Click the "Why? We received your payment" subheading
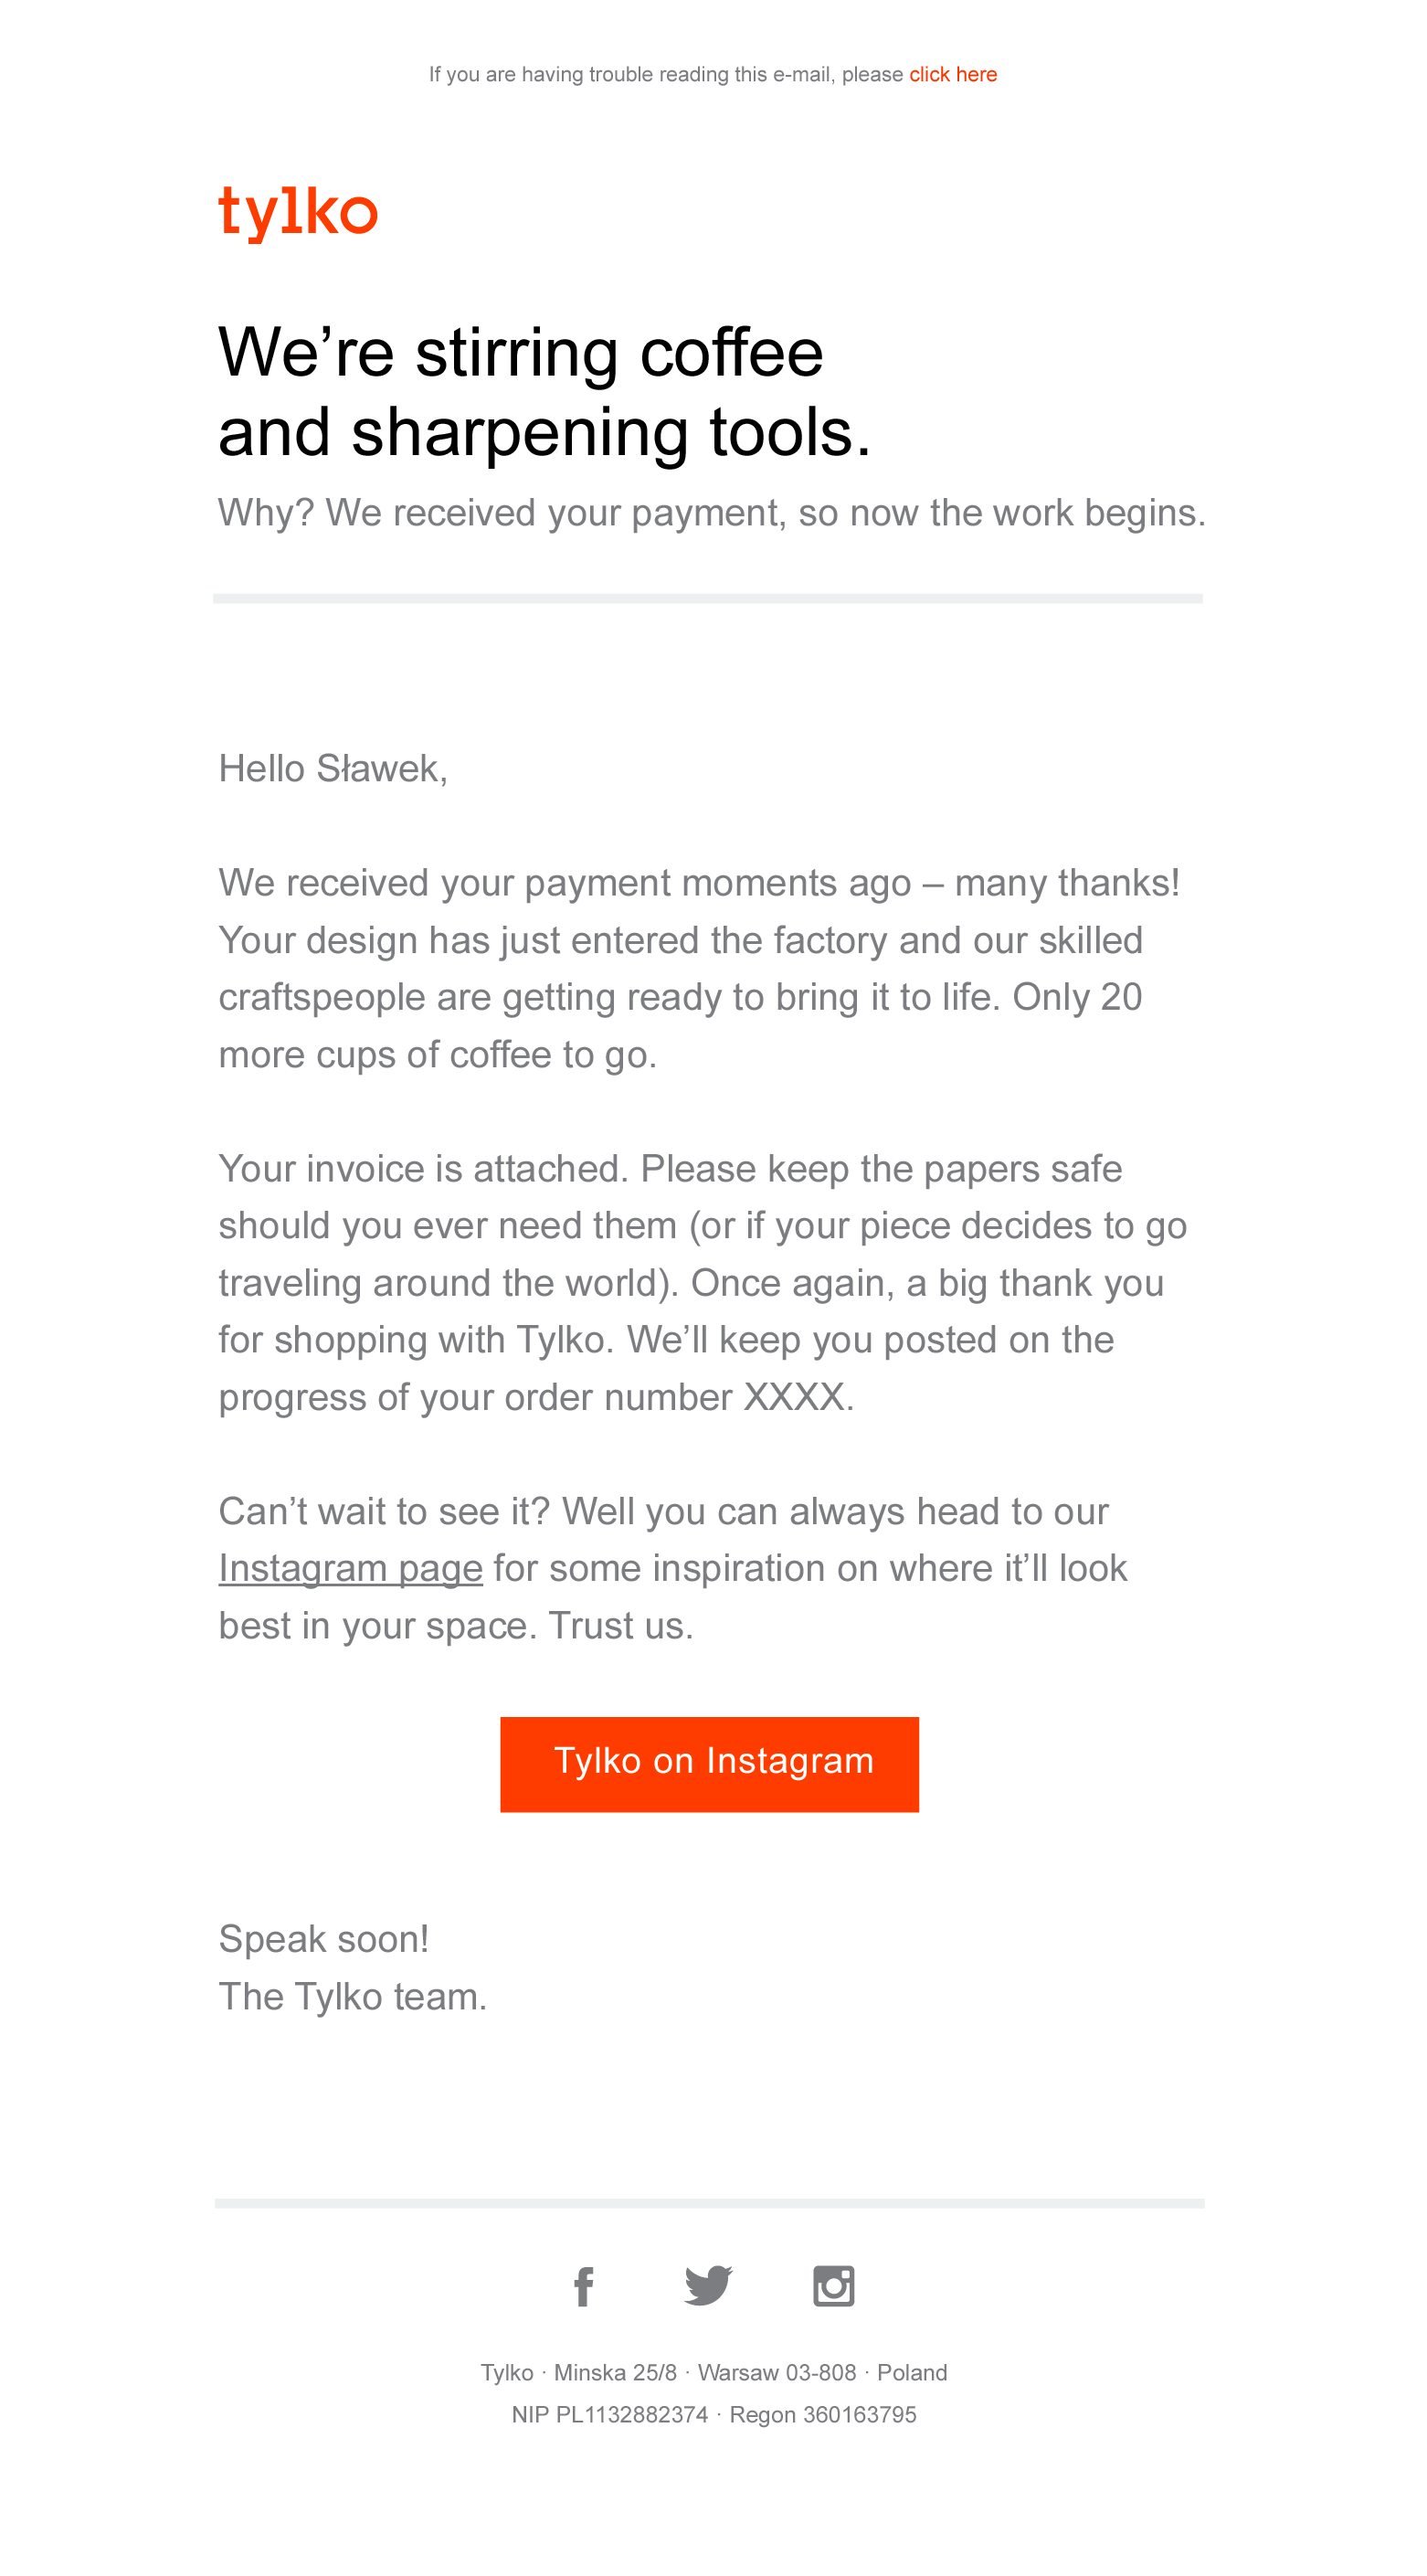The width and height of the screenshot is (1427, 2576). (711, 513)
